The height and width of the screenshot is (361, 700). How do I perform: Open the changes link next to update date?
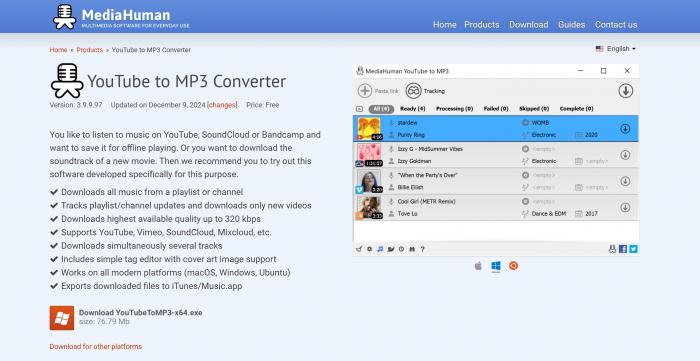(x=222, y=105)
